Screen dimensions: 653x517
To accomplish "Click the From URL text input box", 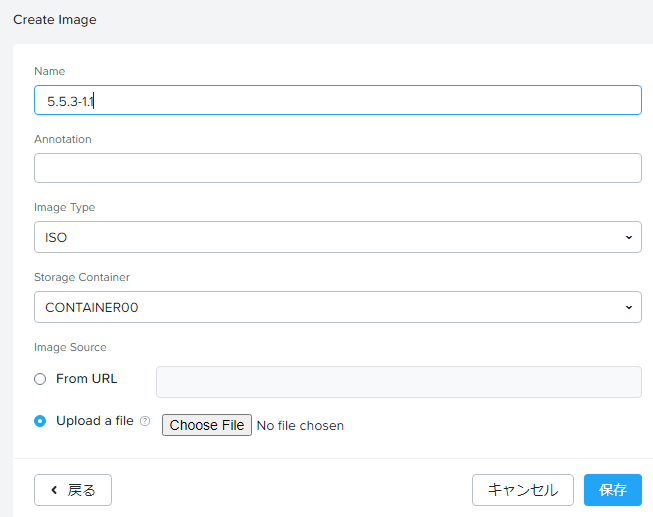I will 398,382.
